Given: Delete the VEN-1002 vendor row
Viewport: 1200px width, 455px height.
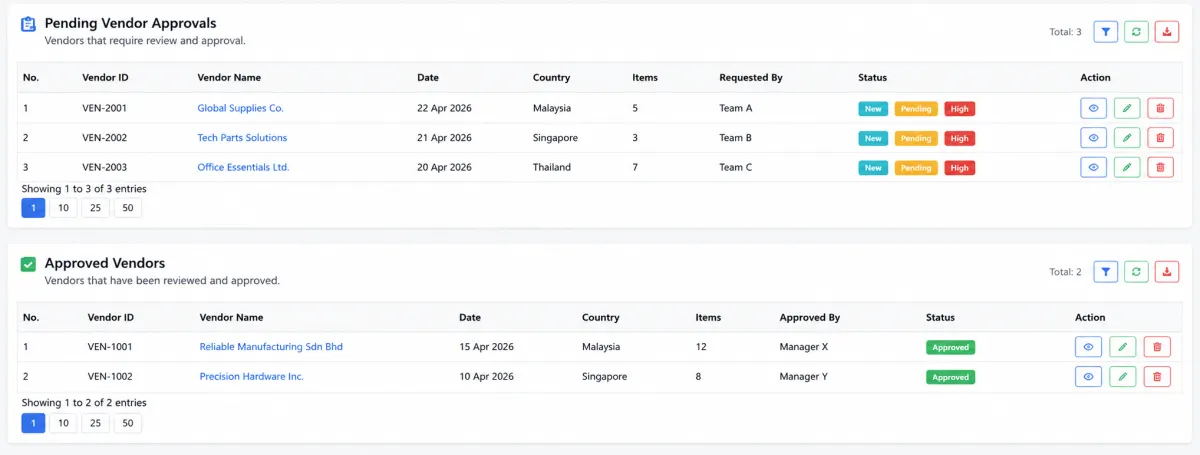Looking at the screenshot, I should 1157,377.
